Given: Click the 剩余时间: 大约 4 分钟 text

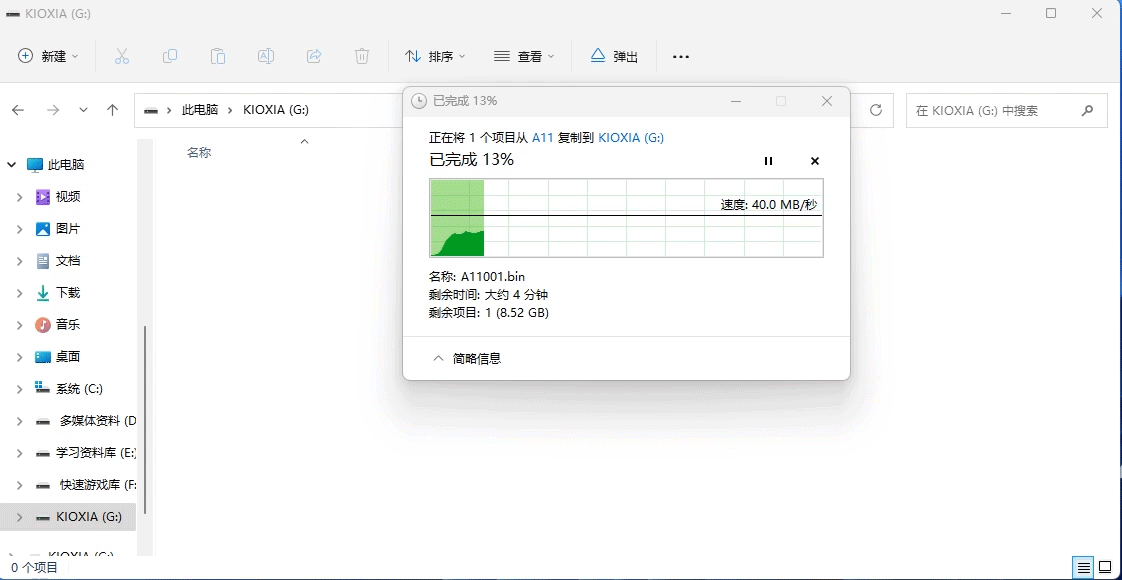Looking at the screenshot, I should (489, 295).
